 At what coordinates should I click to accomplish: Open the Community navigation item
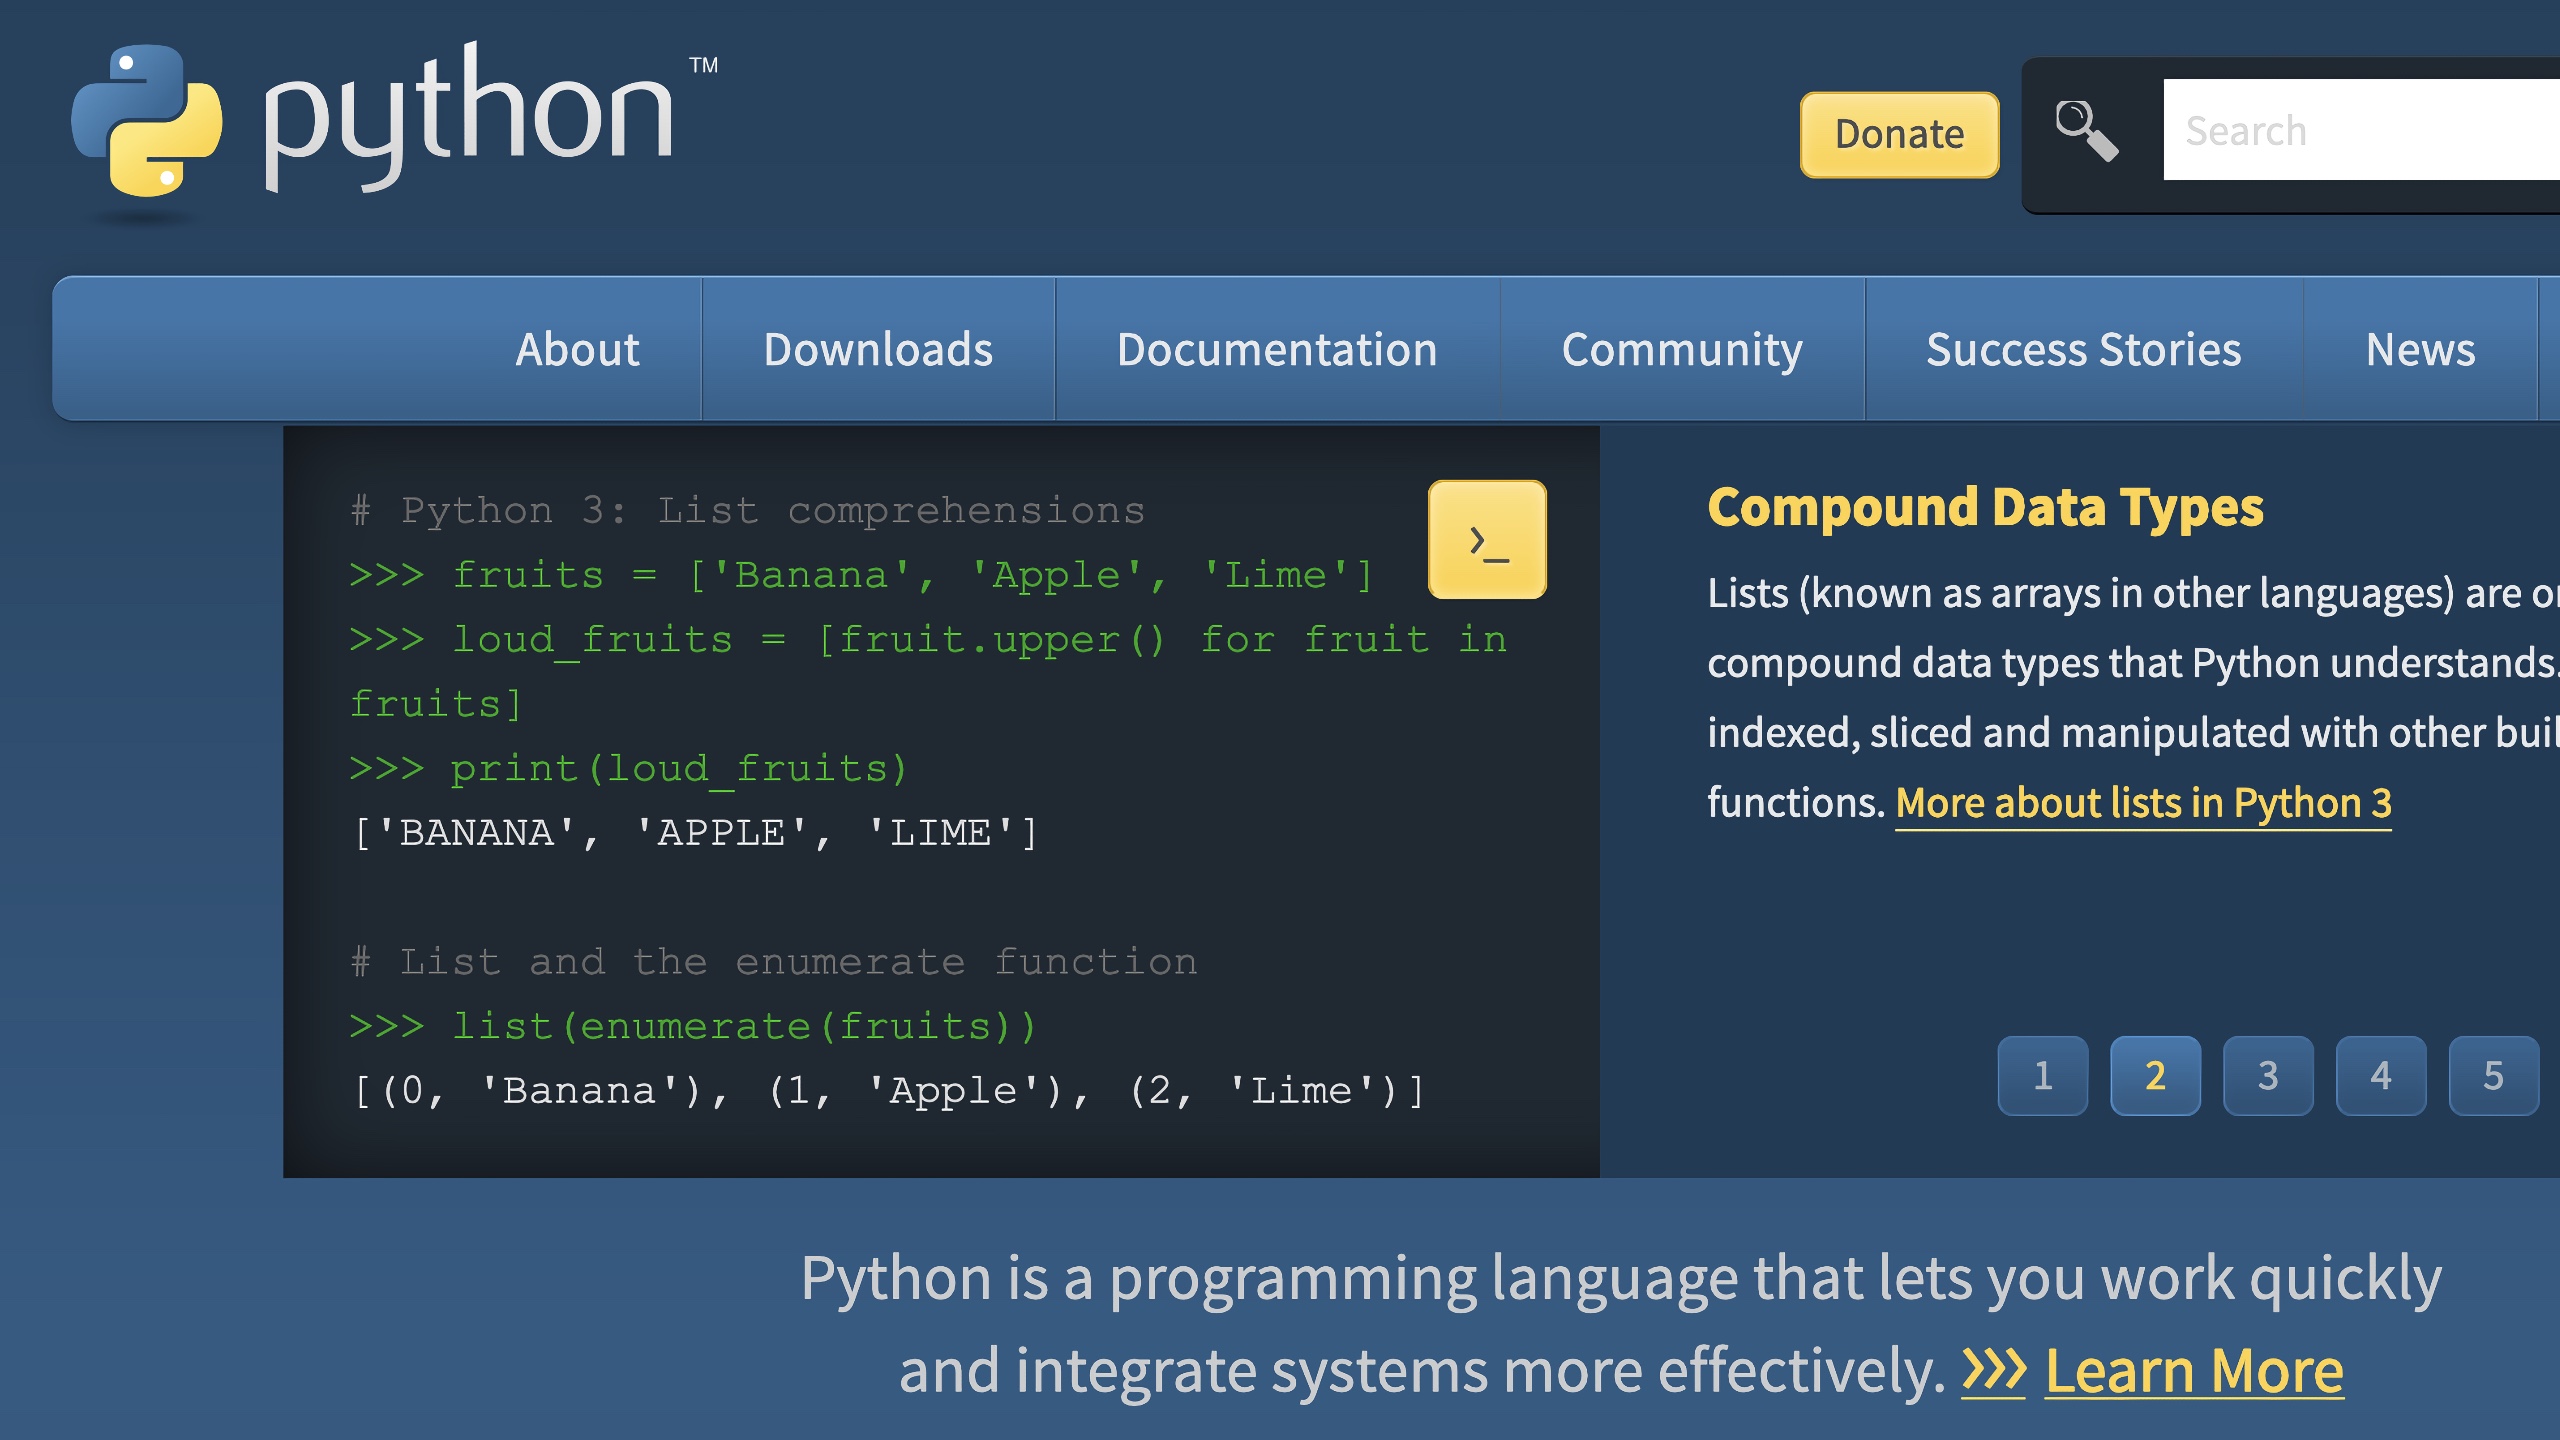click(1682, 349)
